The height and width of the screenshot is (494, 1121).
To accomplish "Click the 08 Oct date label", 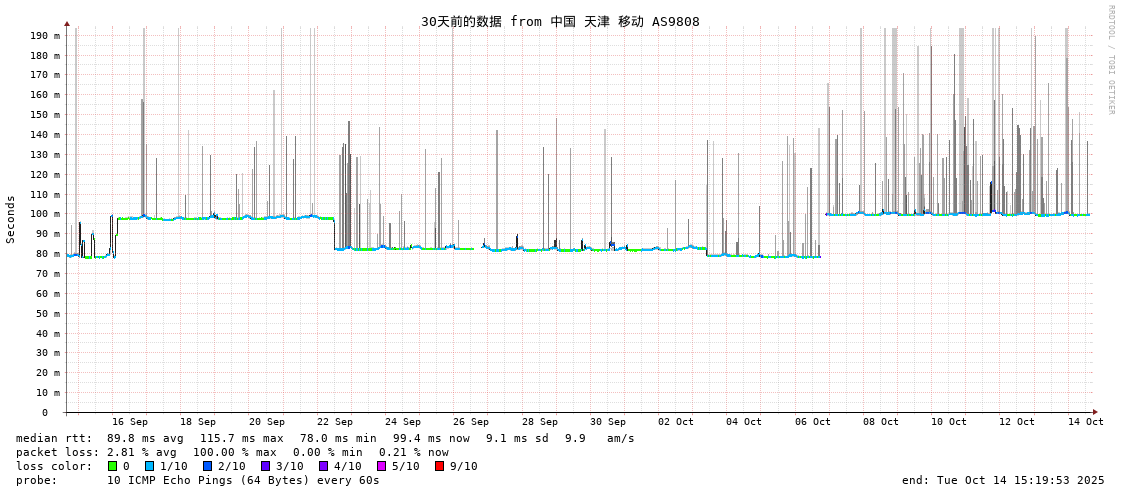I will coord(881,422).
